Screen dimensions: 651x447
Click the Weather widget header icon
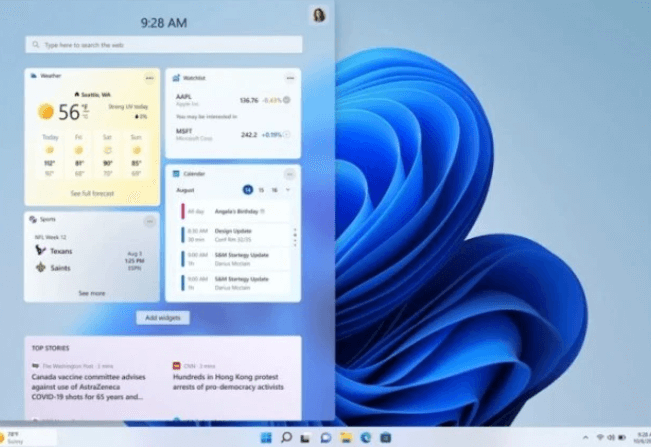coord(34,76)
